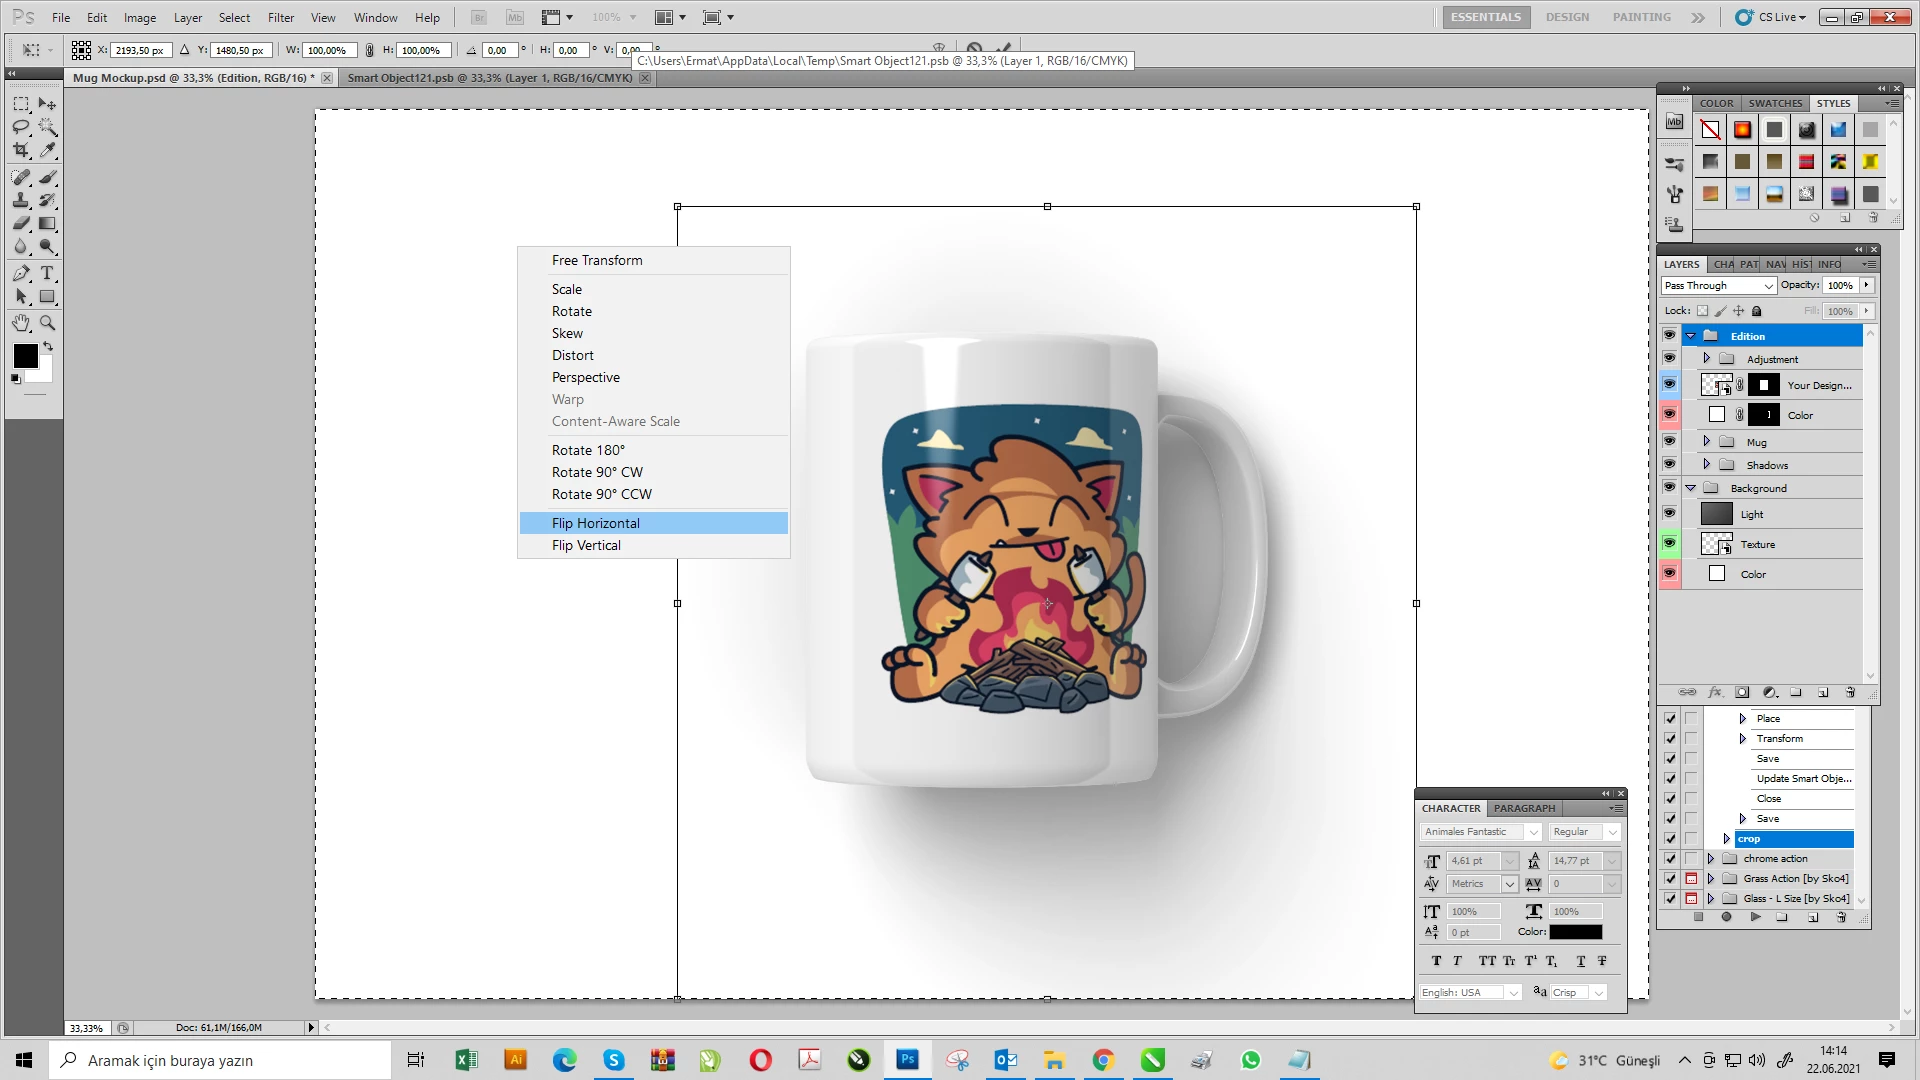Hide the Mug layer group
Screen dimensions: 1920x1080
1669,441
